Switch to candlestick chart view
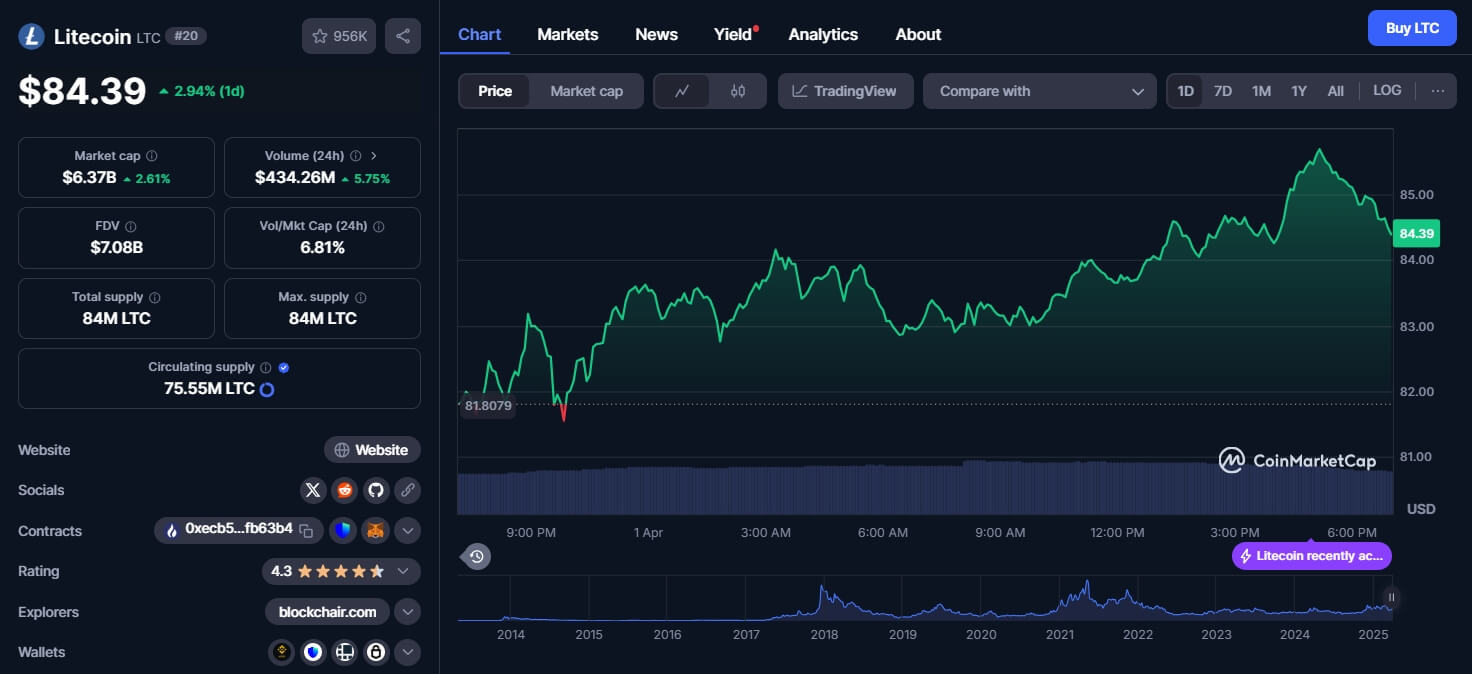This screenshot has width=1472, height=674. pos(738,91)
